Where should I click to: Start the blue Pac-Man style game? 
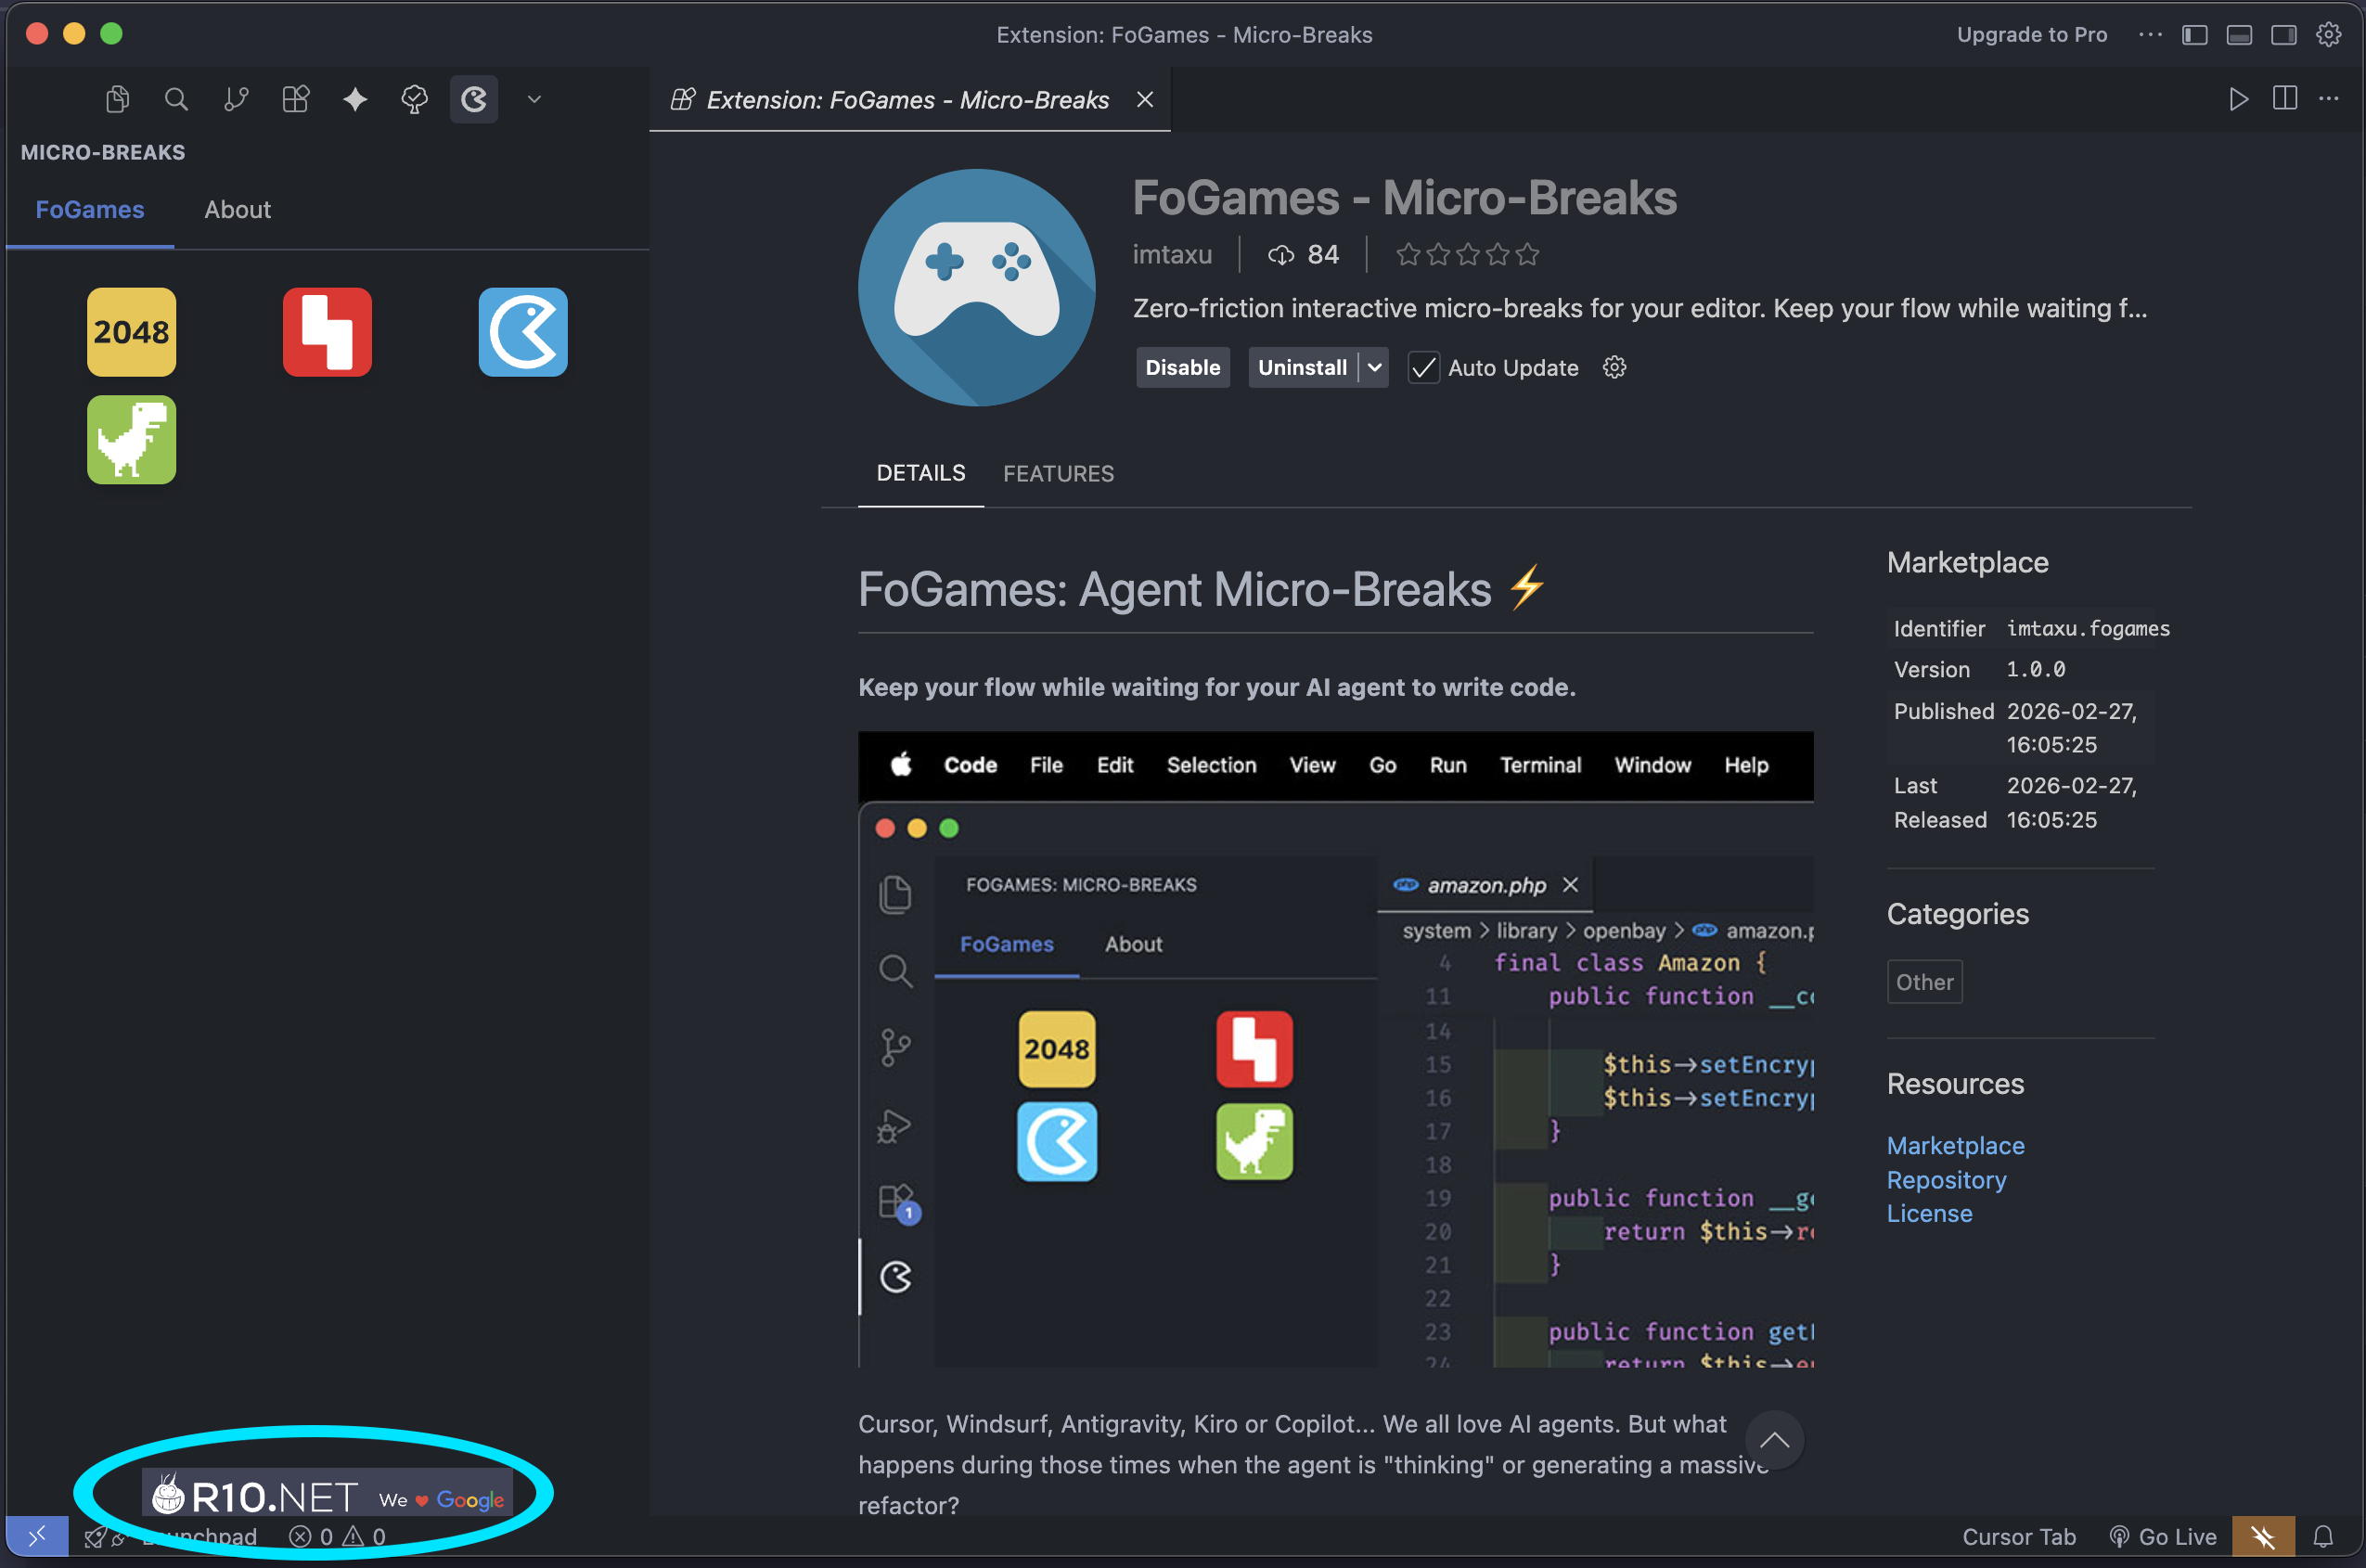[x=522, y=332]
